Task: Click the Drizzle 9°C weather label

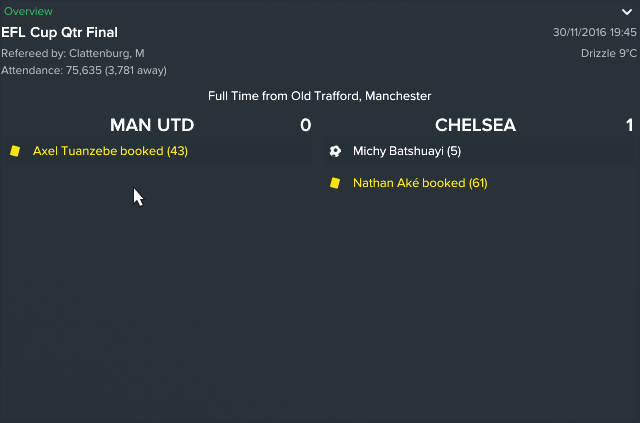Action: click(x=609, y=53)
